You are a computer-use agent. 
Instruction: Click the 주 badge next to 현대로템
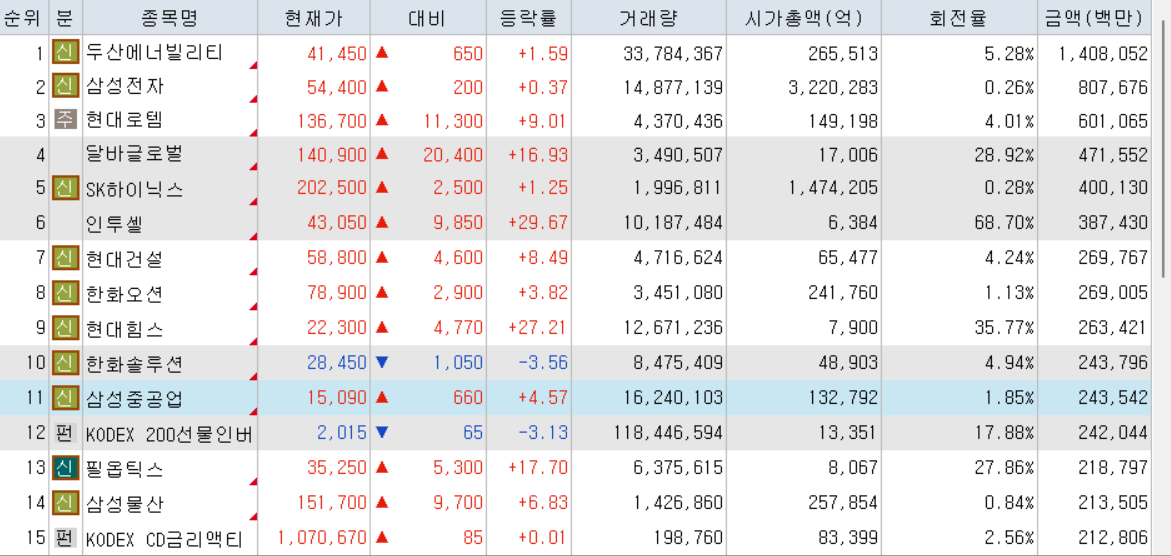point(65,120)
